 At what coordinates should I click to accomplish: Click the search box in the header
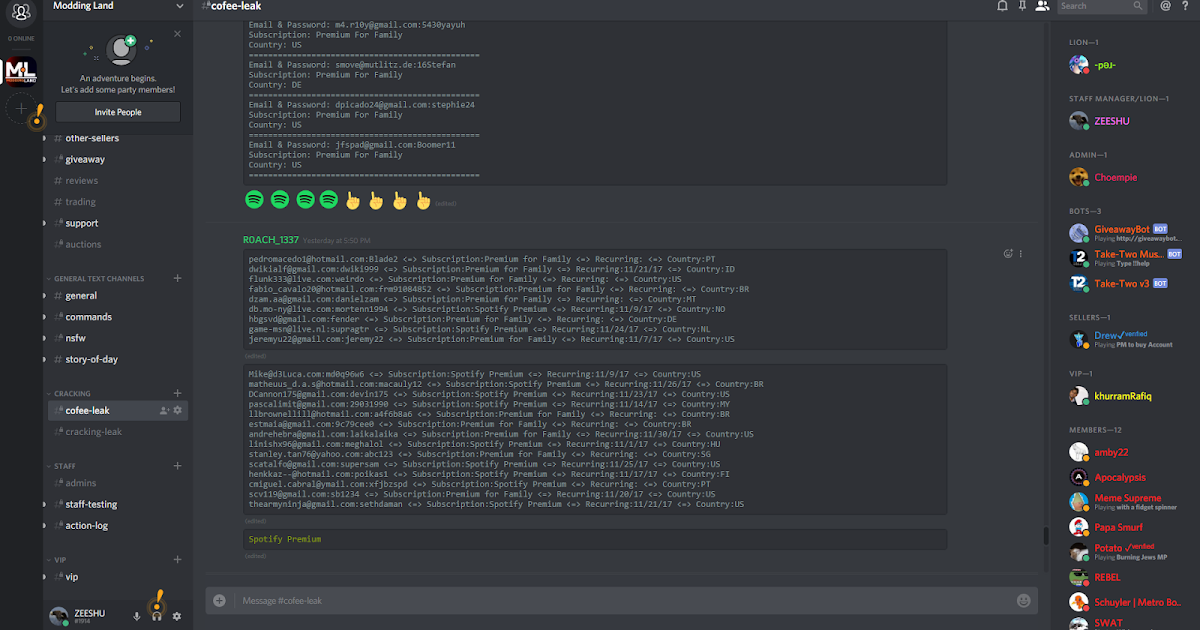(1102, 6)
